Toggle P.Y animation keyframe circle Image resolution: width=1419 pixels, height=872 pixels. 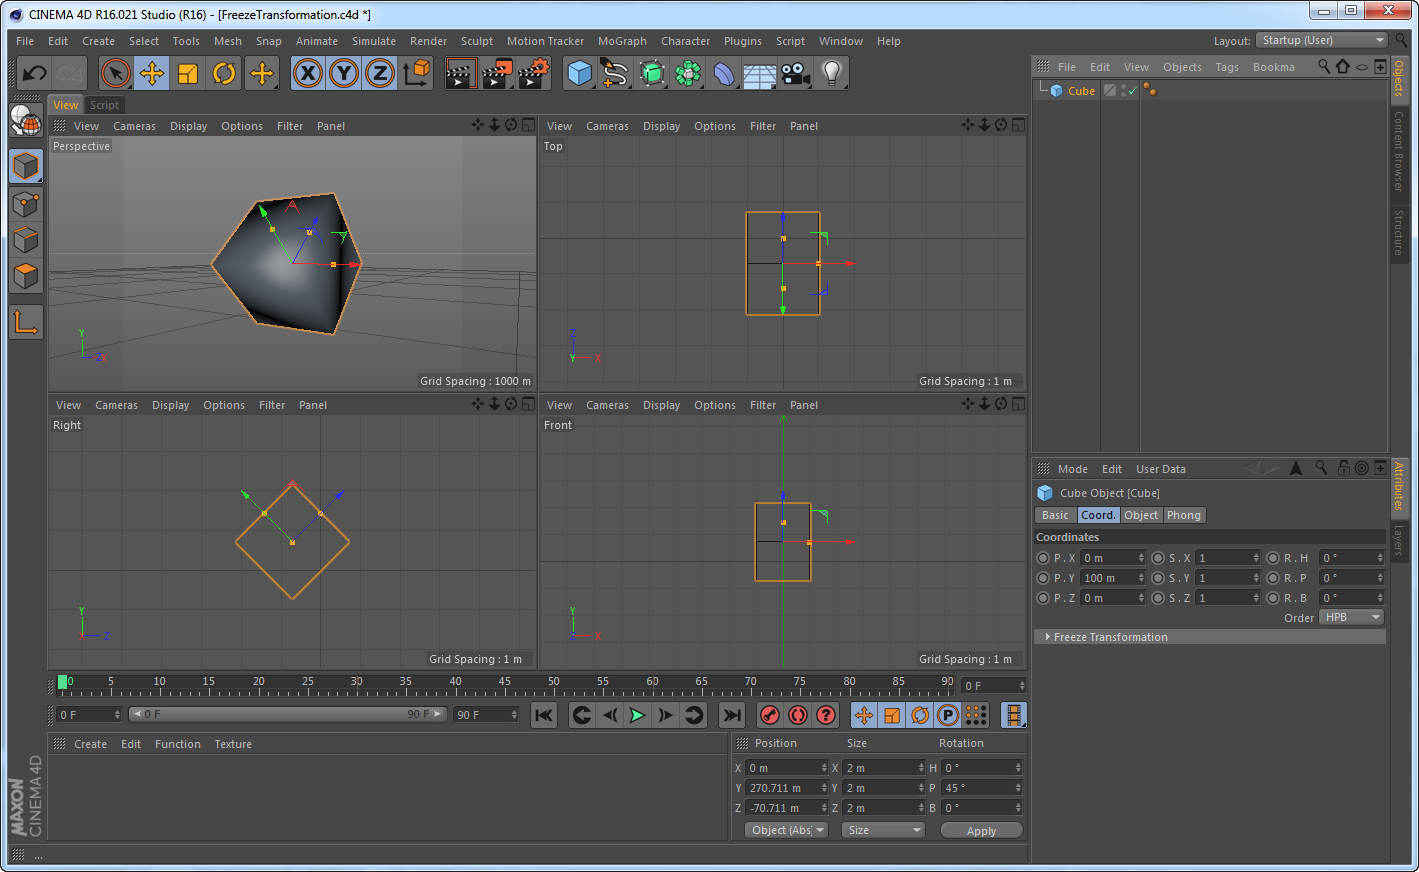(x=1043, y=578)
